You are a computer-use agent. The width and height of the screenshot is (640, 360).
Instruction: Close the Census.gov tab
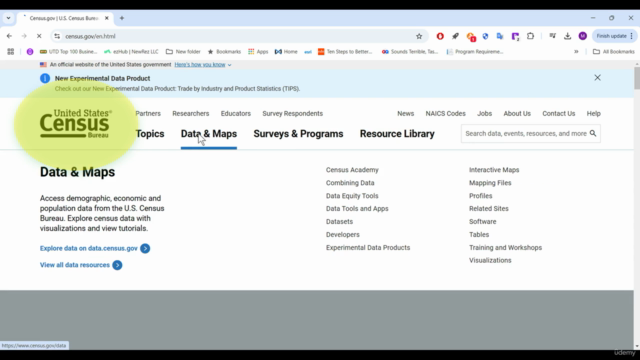(x=107, y=18)
